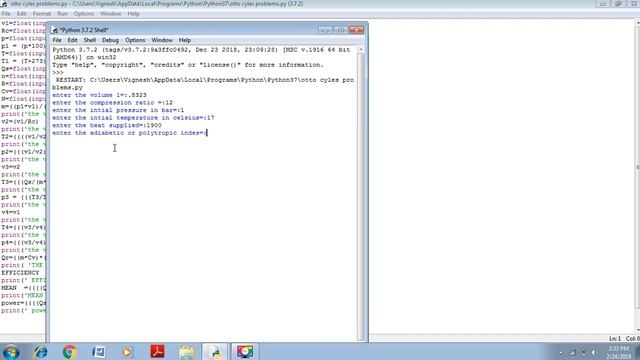
Task: Maximize the Python 3.7.2 Shell window
Action: [x=340, y=30]
